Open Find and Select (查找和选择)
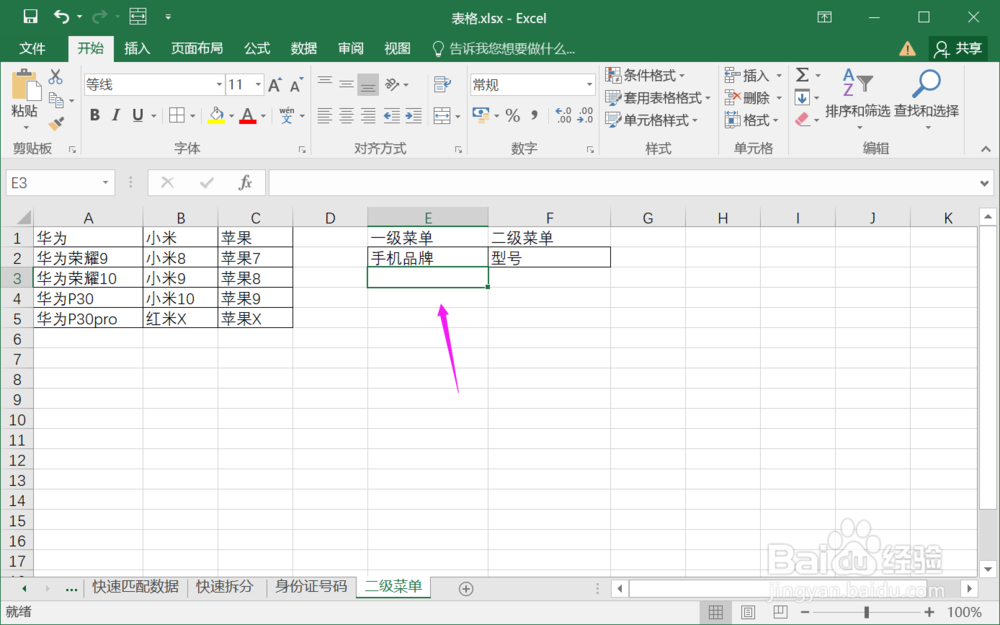Screen dimensions: 1000x625 (x=926, y=98)
